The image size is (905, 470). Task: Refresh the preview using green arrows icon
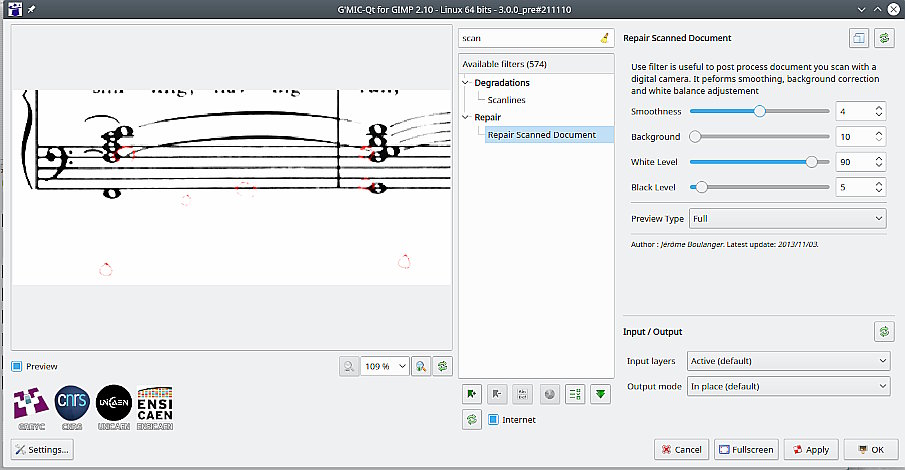click(x=443, y=366)
